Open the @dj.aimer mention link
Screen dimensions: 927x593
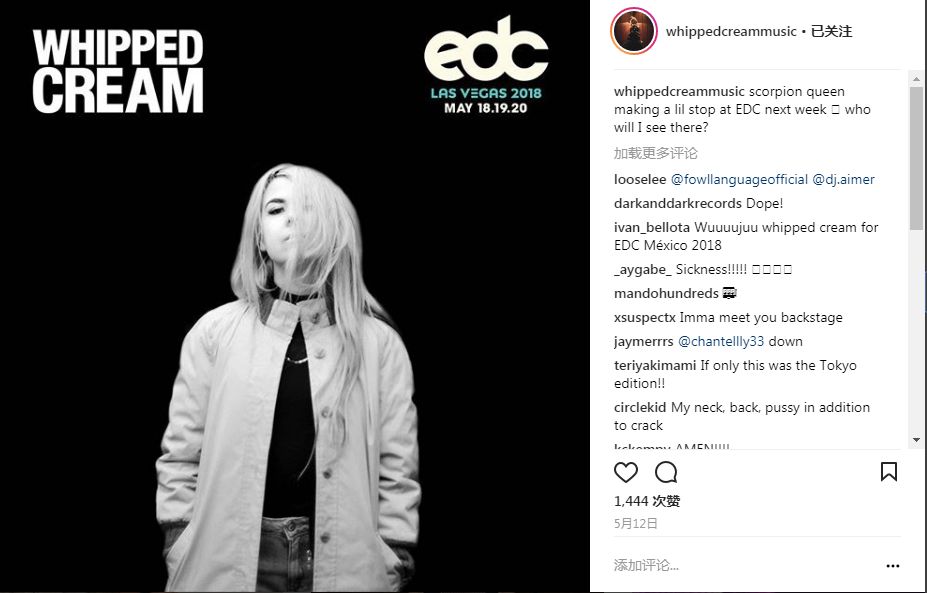844,179
